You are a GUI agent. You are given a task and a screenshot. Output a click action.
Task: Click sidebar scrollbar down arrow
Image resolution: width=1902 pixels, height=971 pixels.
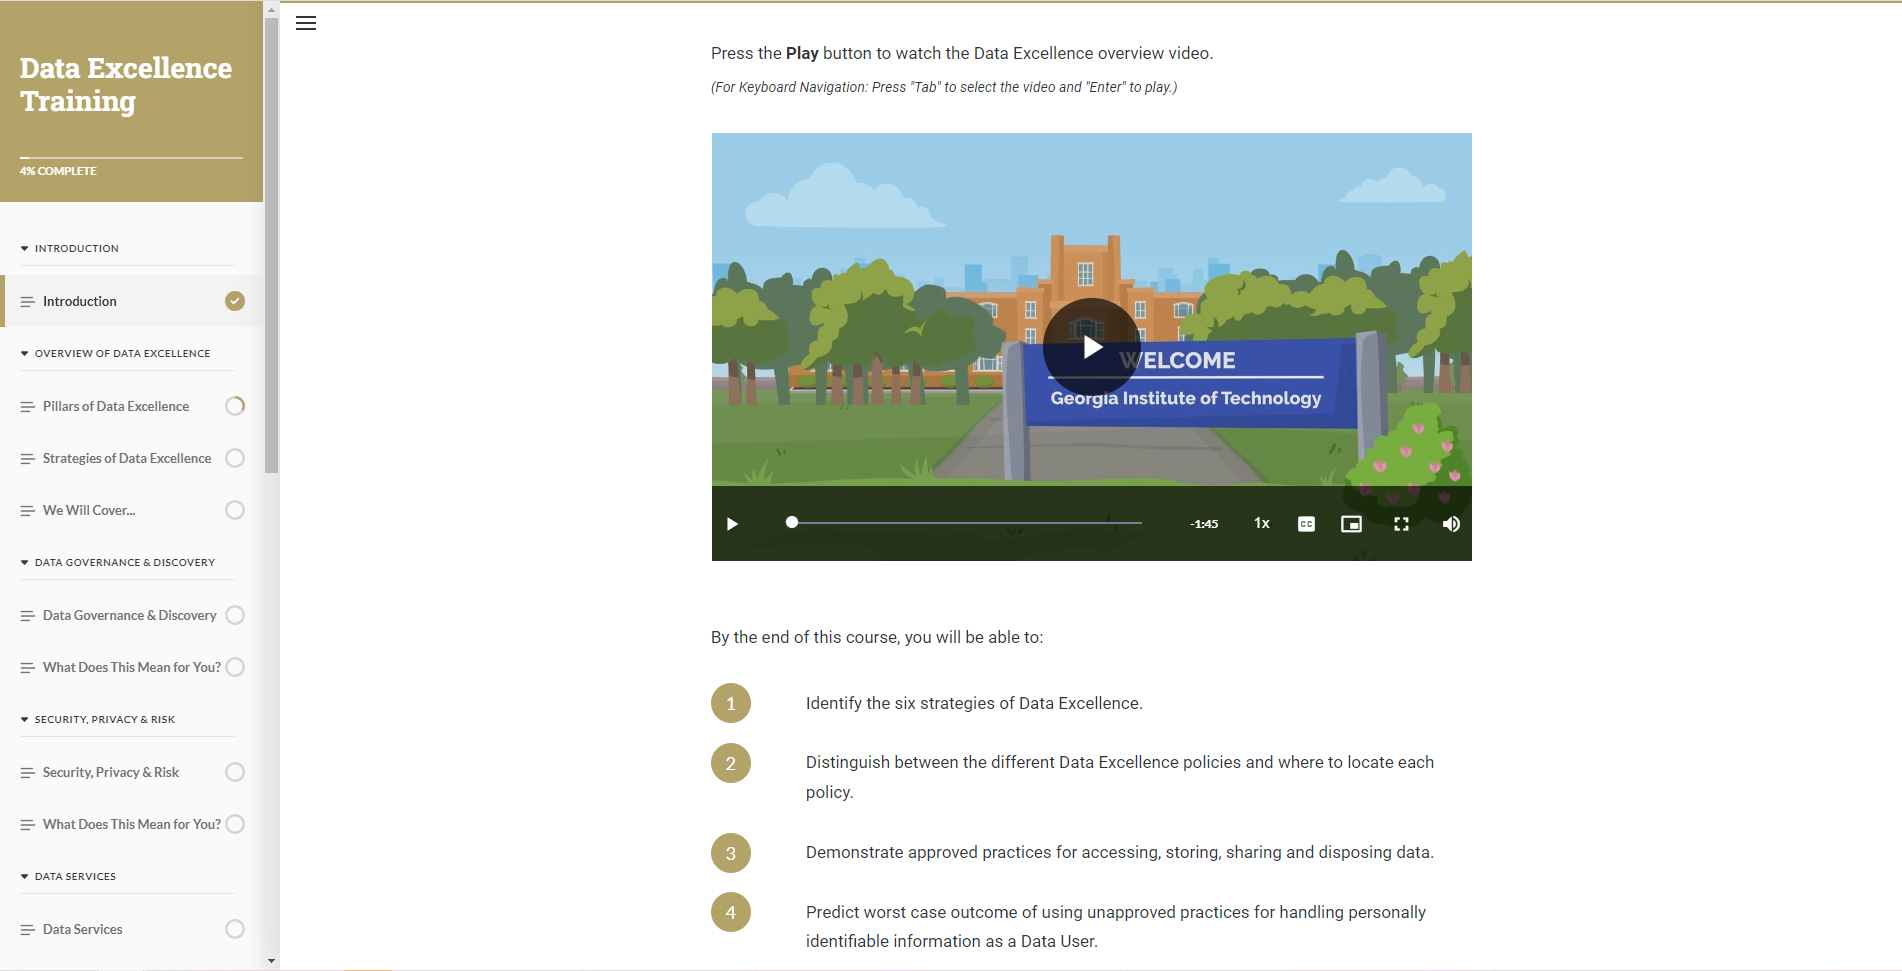(x=271, y=961)
